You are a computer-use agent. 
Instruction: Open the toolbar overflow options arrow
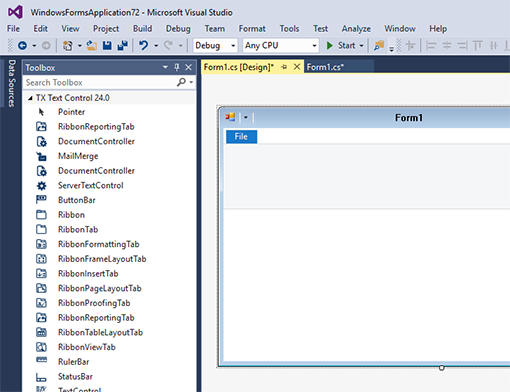click(392, 49)
